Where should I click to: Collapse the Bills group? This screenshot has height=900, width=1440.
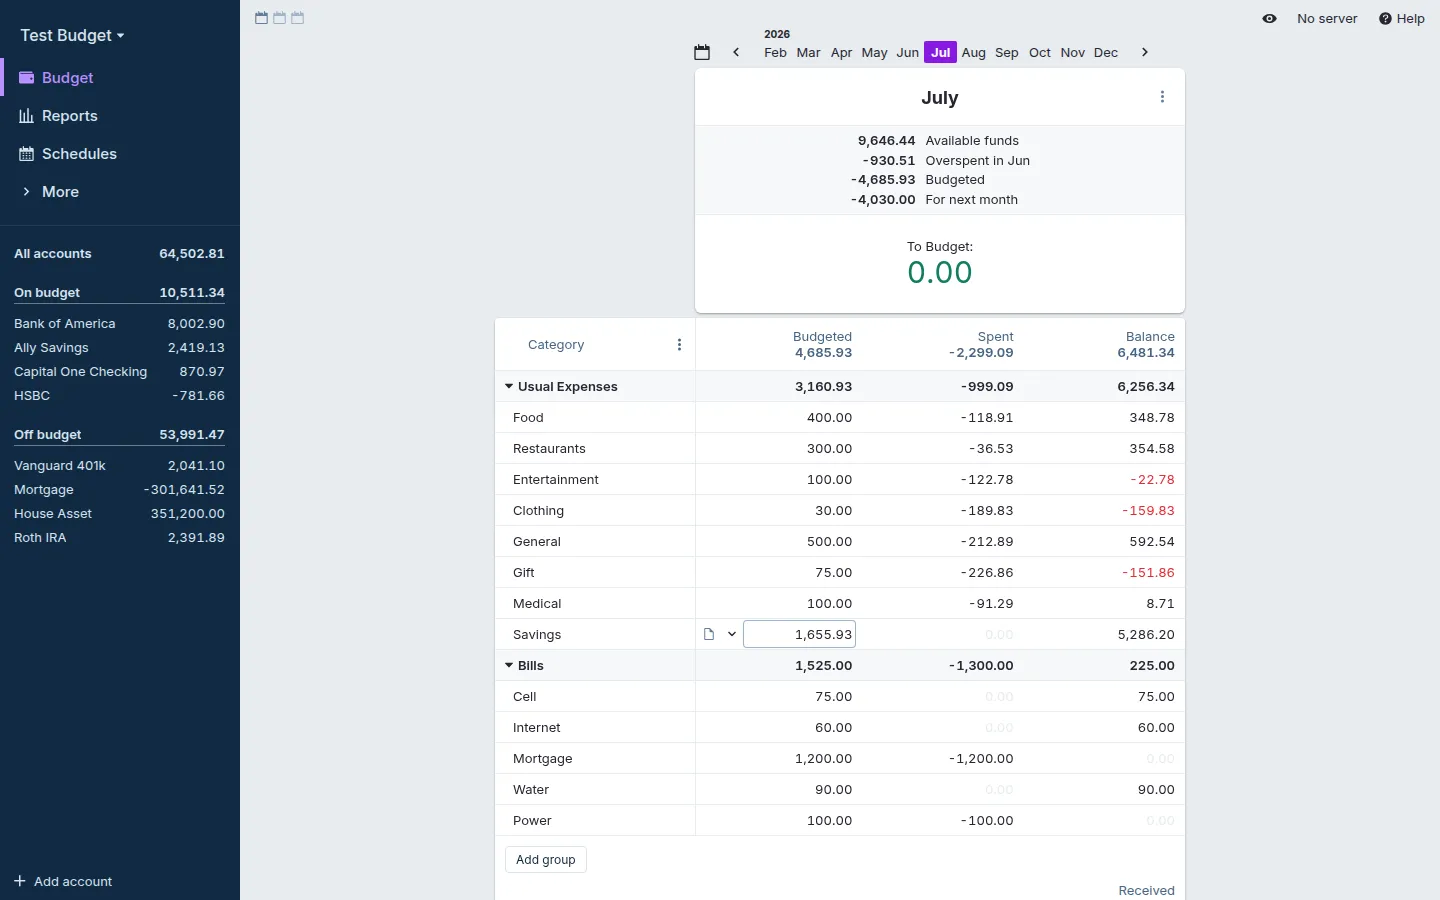pyautogui.click(x=509, y=665)
